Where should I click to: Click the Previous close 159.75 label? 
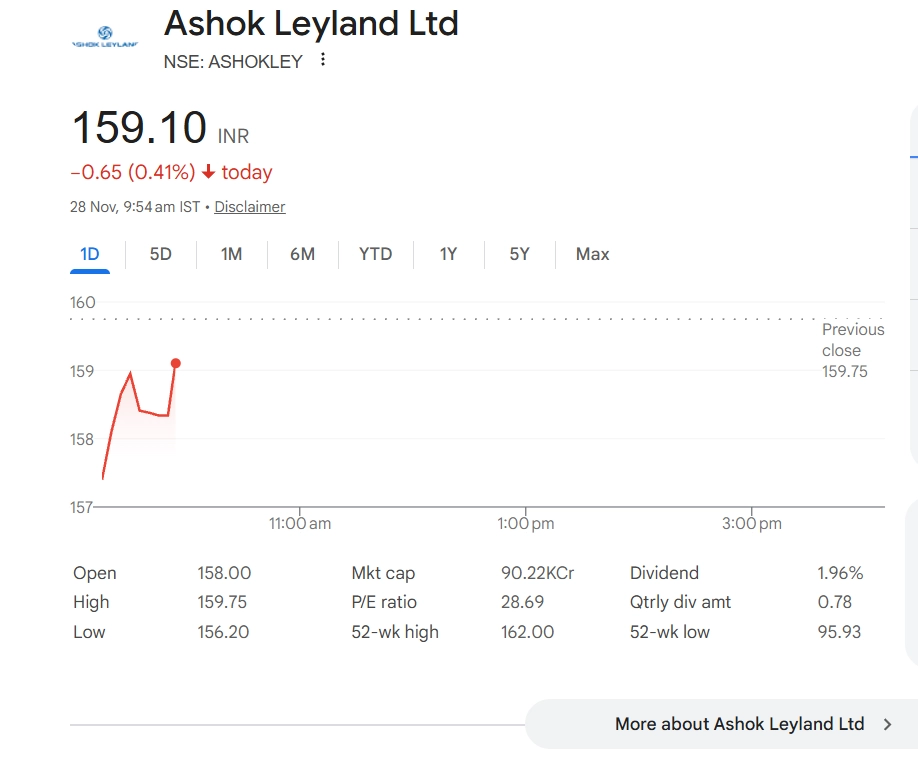click(852, 350)
